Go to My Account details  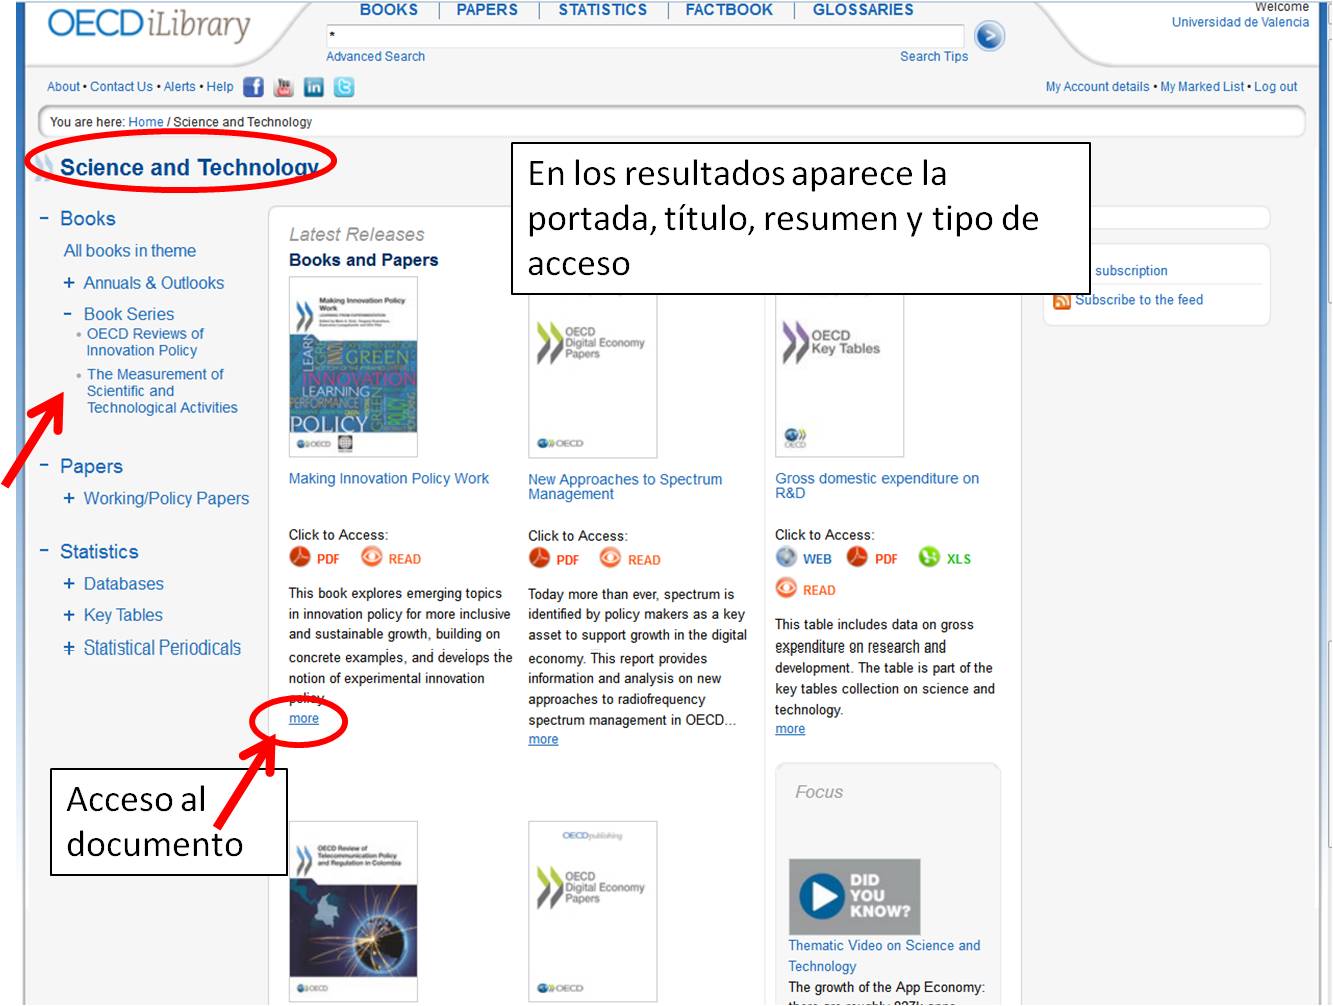click(1097, 87)
